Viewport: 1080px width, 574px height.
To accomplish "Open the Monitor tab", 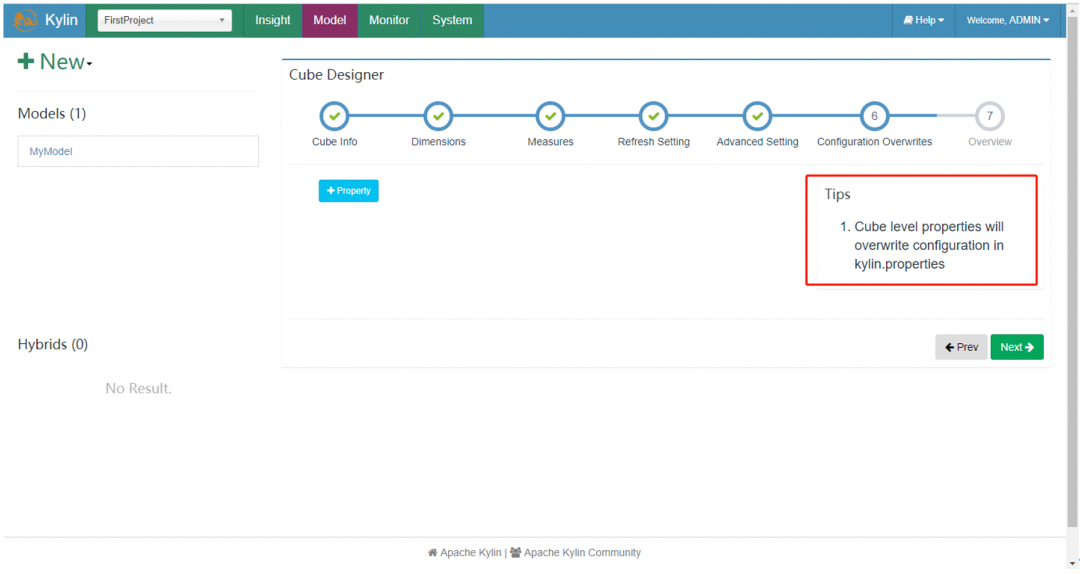I will [389, 20].
